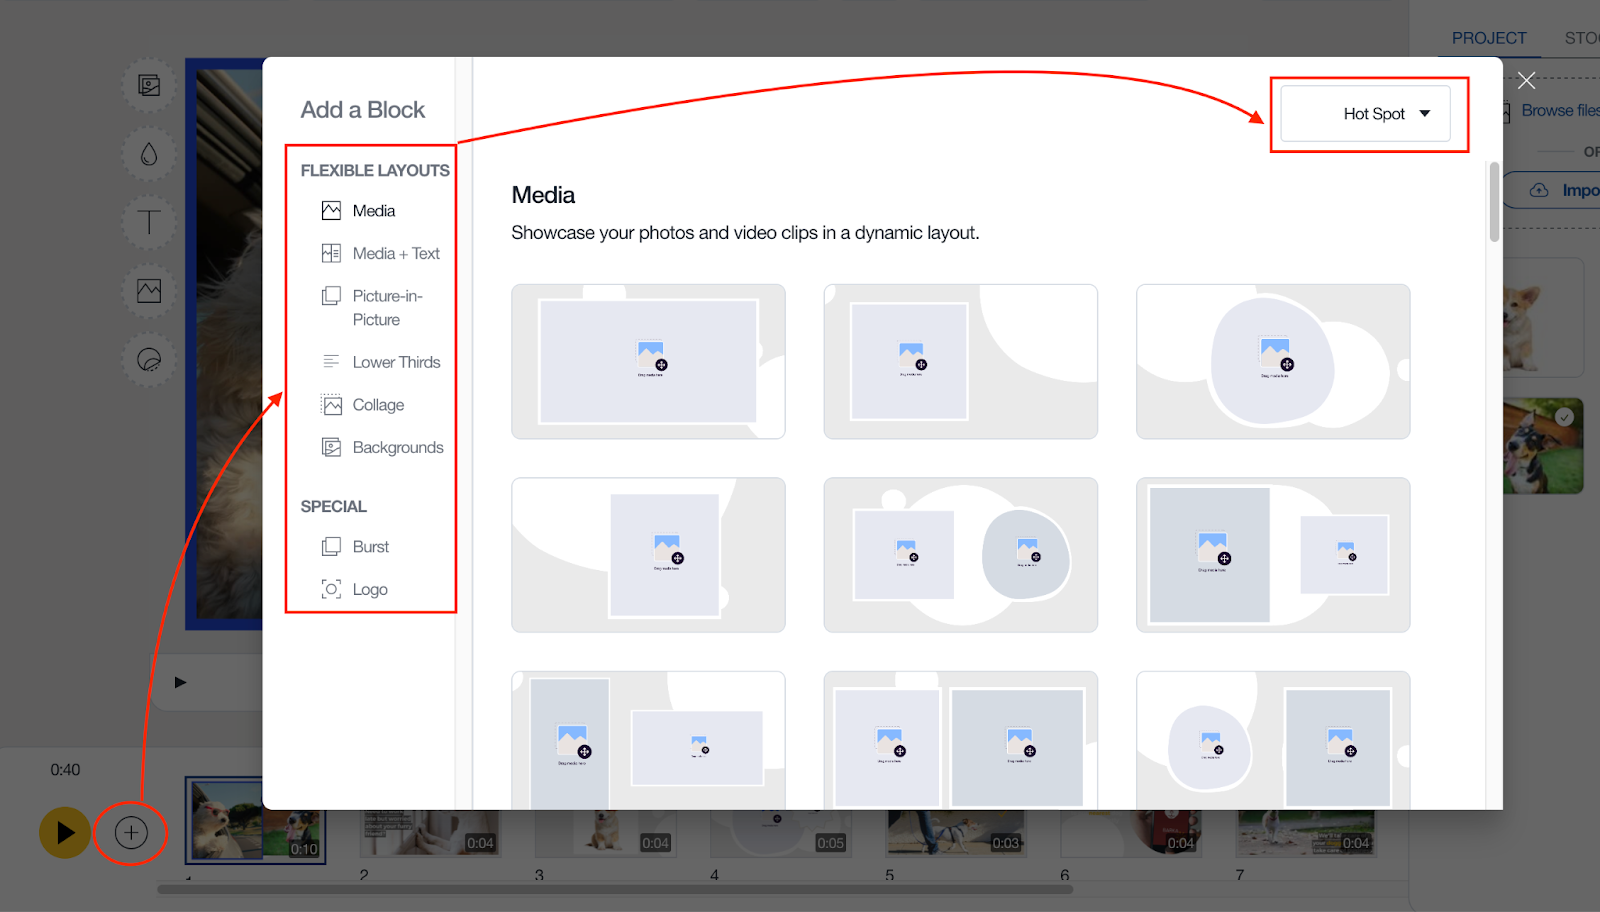1600x912 pixels.
Task: Click the add block plus icon
Action: point(131,832)
